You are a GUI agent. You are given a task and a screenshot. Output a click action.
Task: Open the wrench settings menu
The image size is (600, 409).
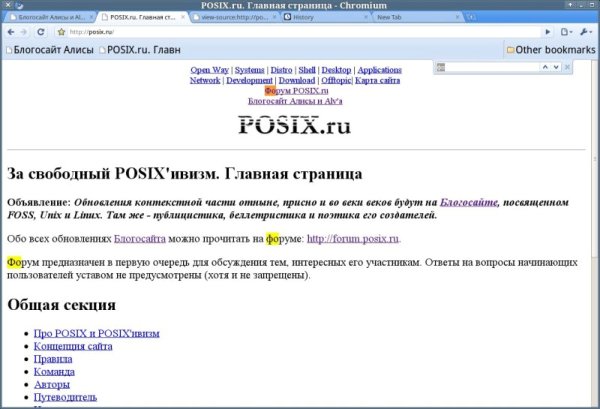pyautogui.click(x=585, y=32)
